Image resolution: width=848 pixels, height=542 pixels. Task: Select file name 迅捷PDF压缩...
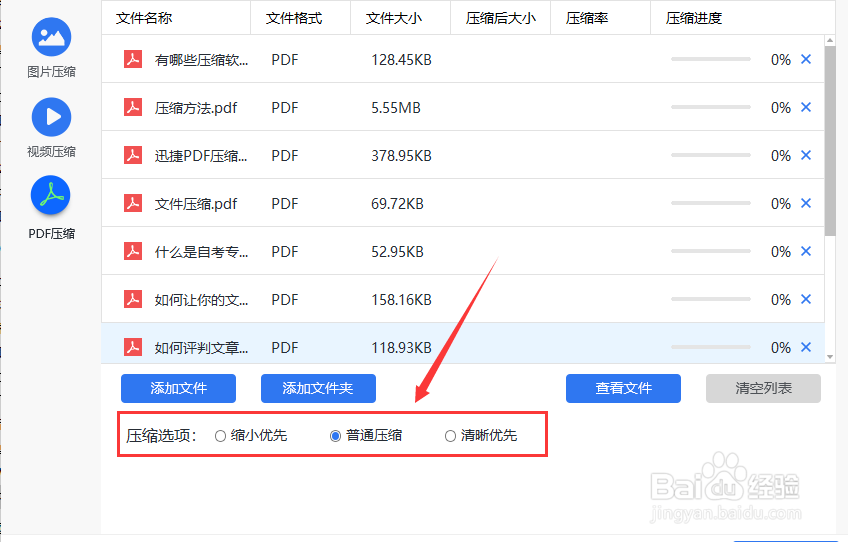201,156
